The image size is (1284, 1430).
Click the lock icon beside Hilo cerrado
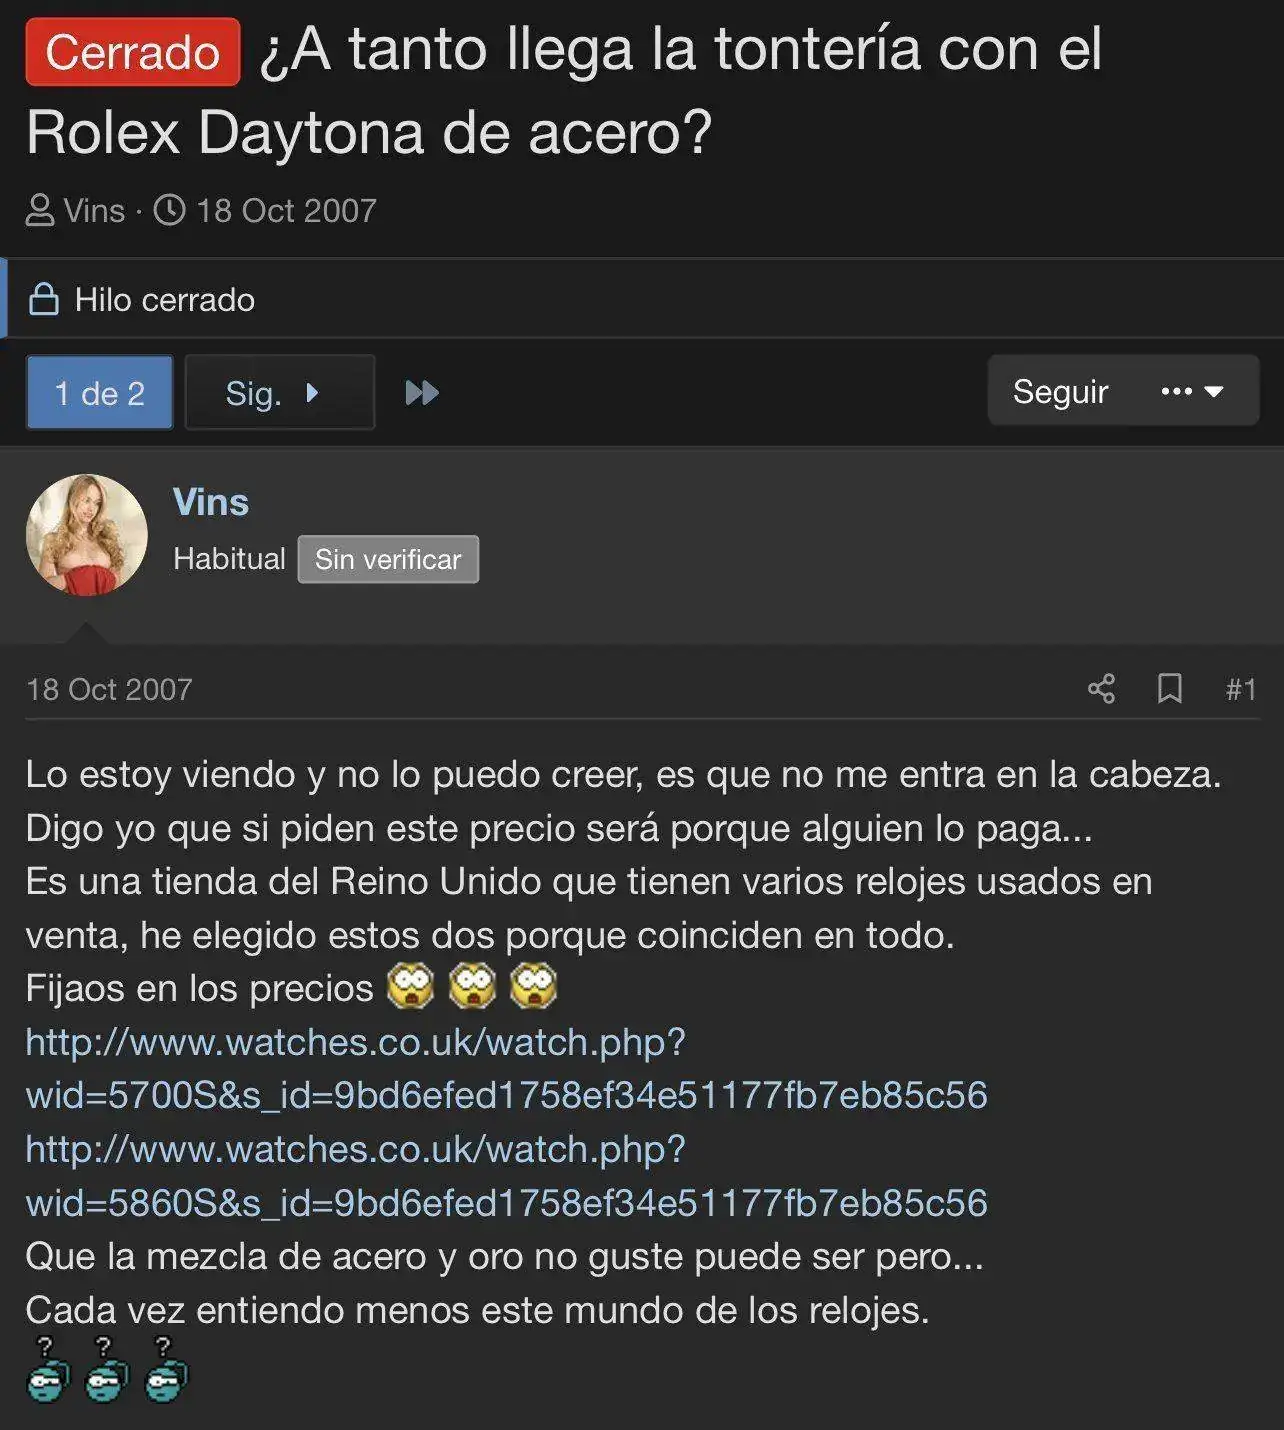(43, 299)
